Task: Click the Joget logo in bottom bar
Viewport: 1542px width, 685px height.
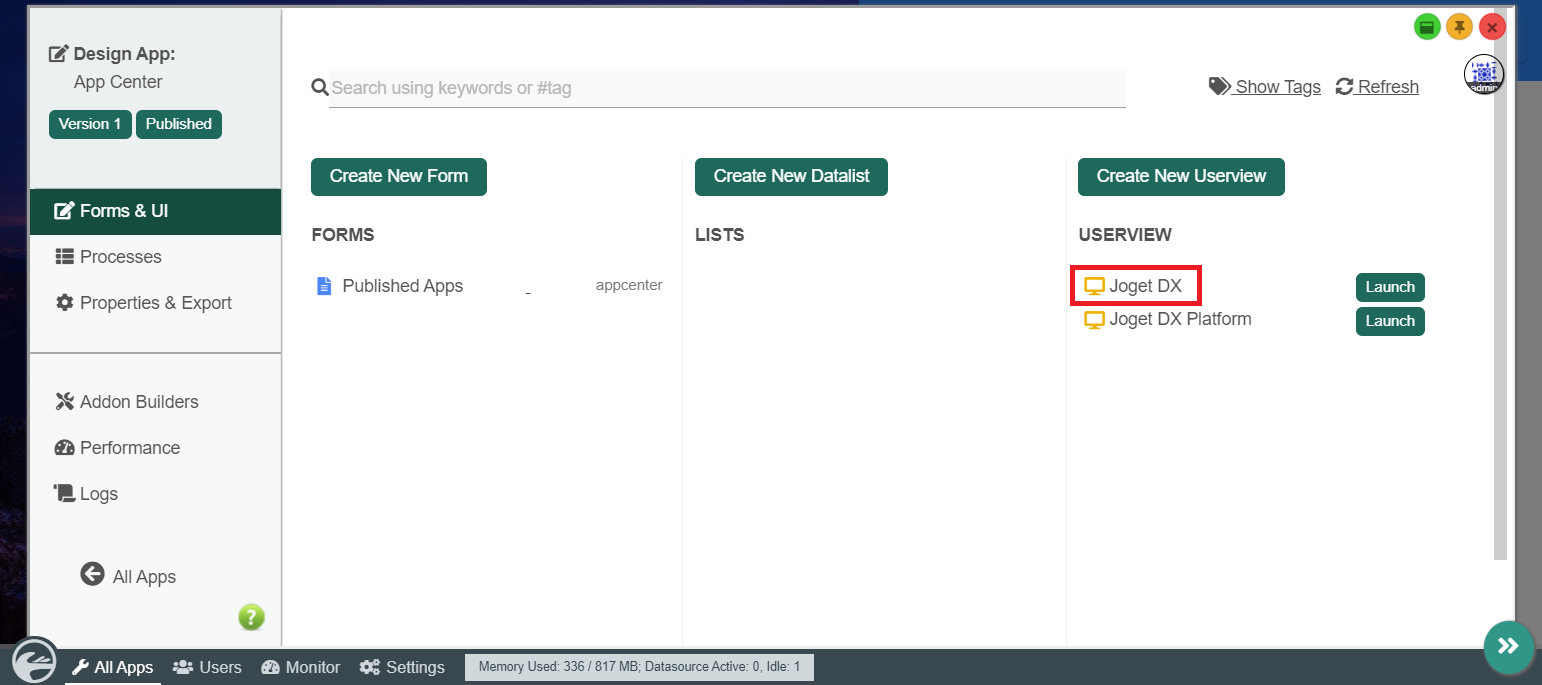Action: [36, 660]
